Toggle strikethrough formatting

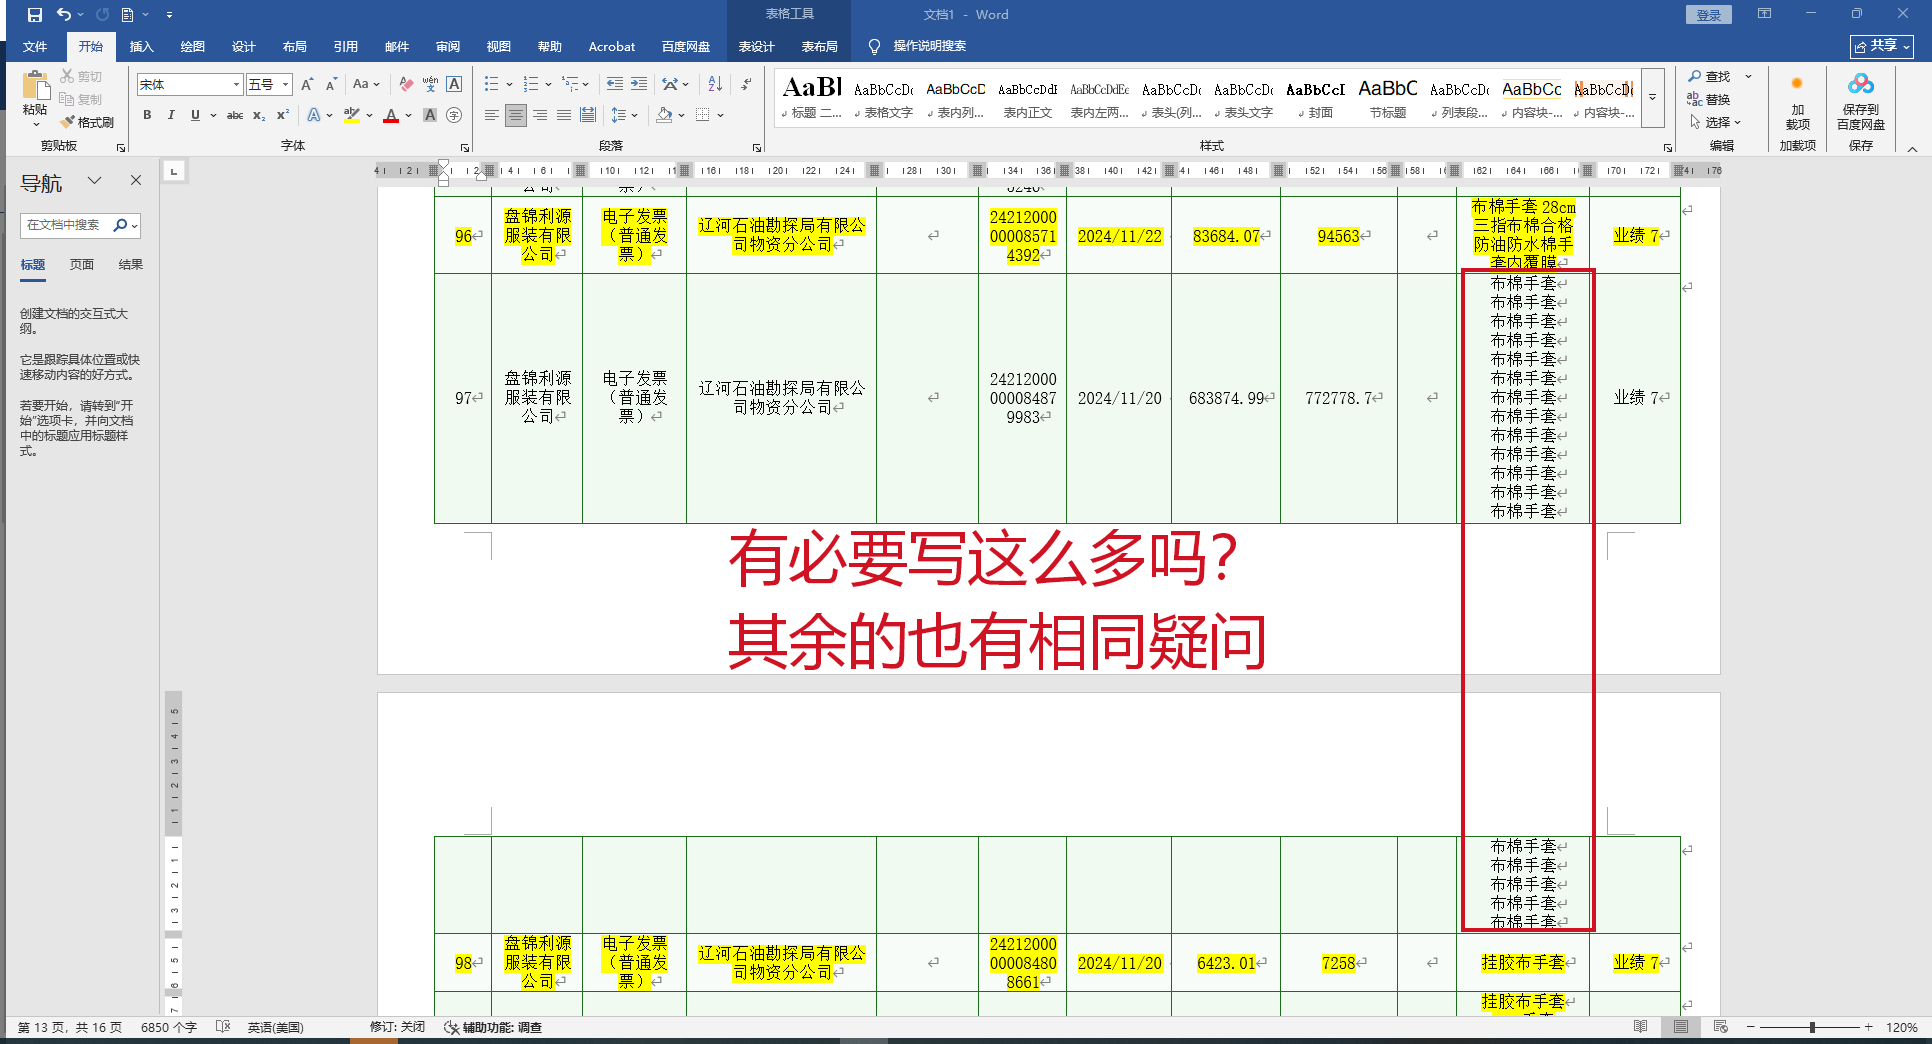click(235, 115)
